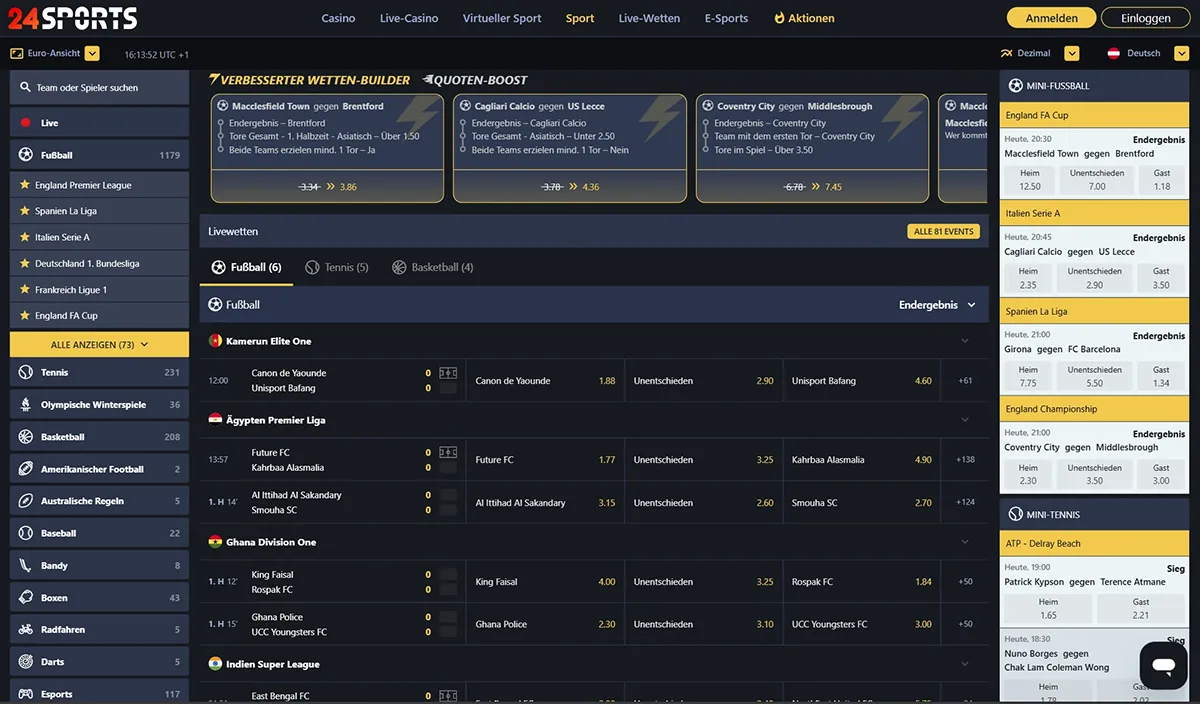
Task: Select the Boxen glove icon
Action: tap(26, 598)
